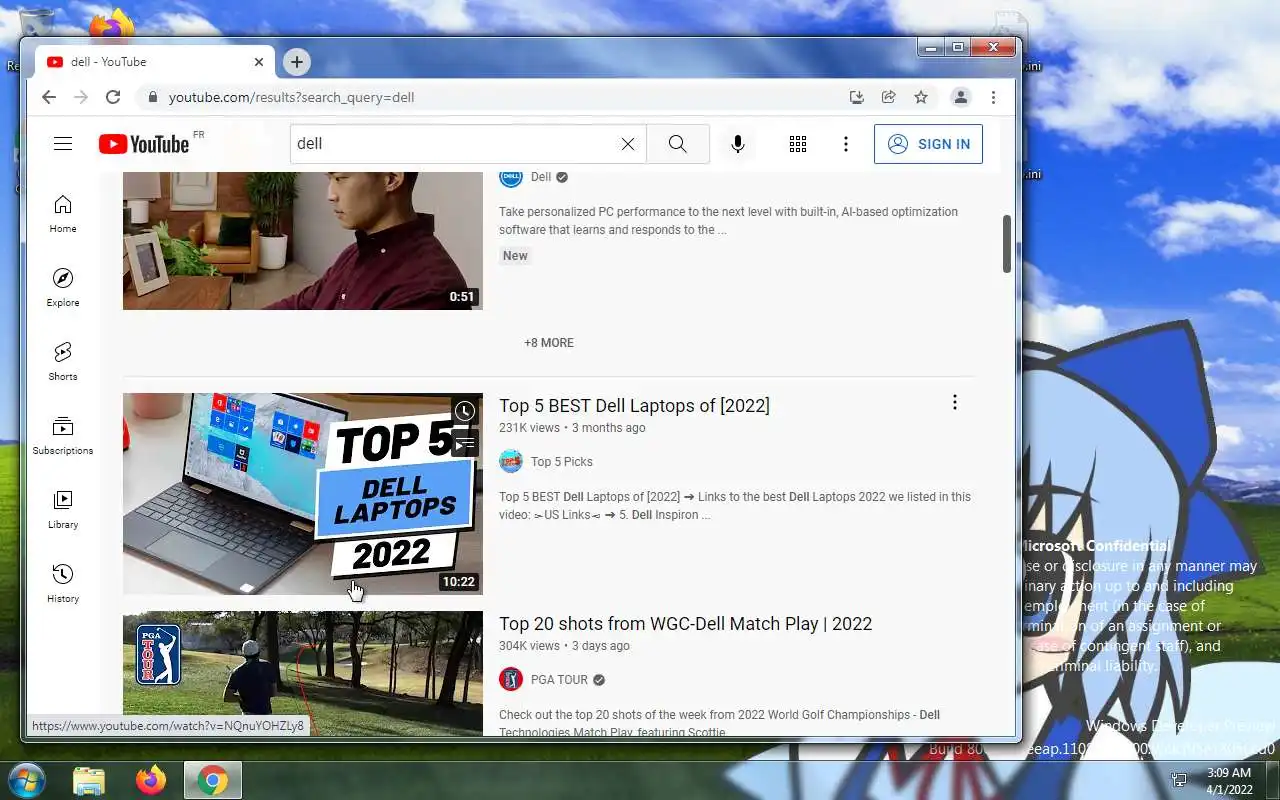Close the 'dell - YouTube' tab
This screenshot has width=1280, height=800.
258,62
